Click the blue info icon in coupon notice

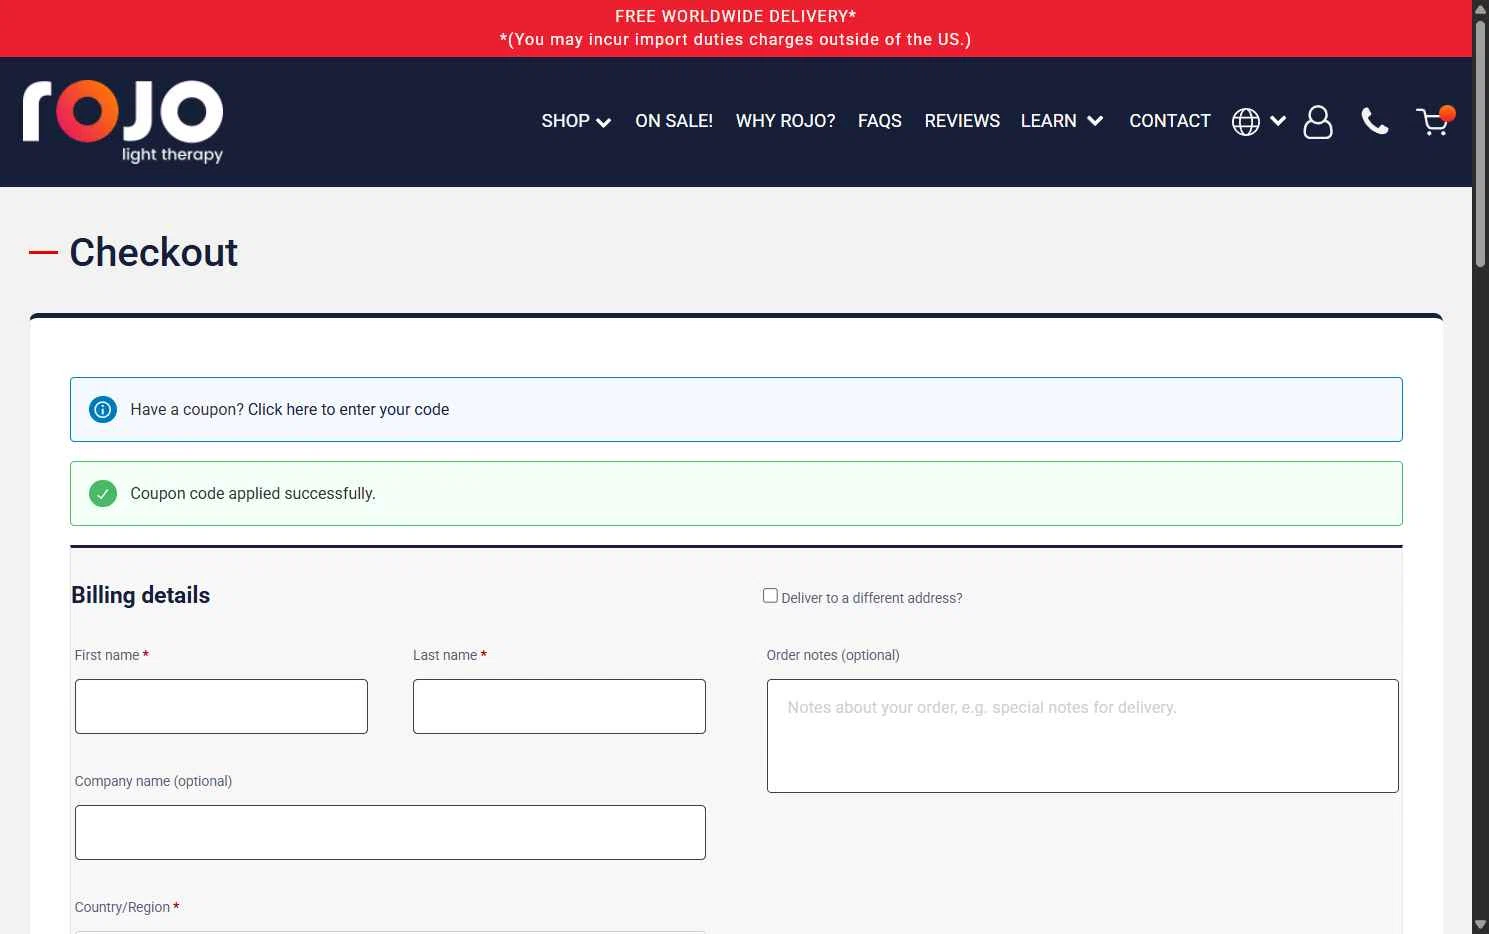click(103, 409)
